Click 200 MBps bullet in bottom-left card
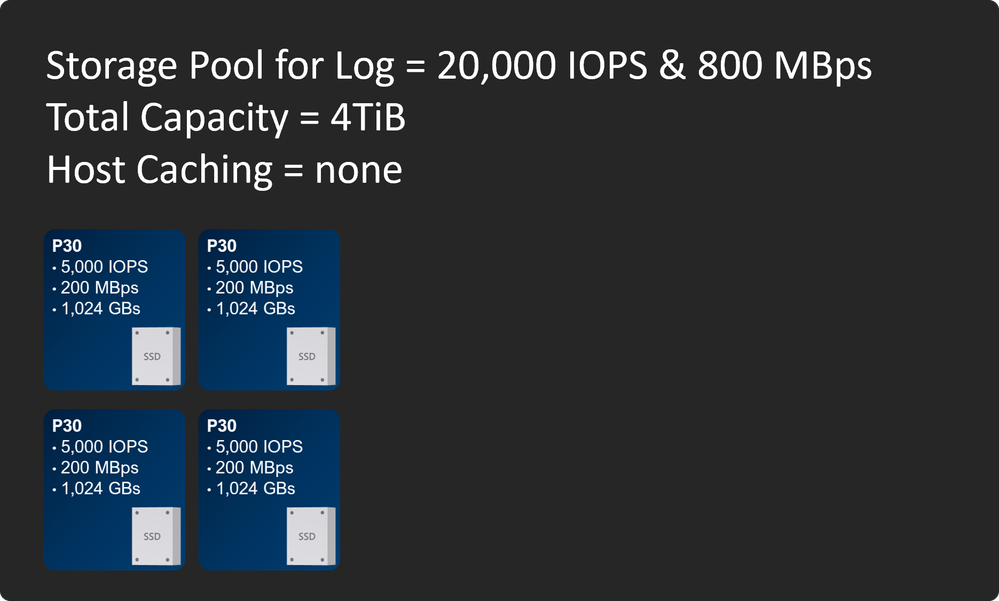The width and height of the screenshot is (999, 601). coord(98,468)
